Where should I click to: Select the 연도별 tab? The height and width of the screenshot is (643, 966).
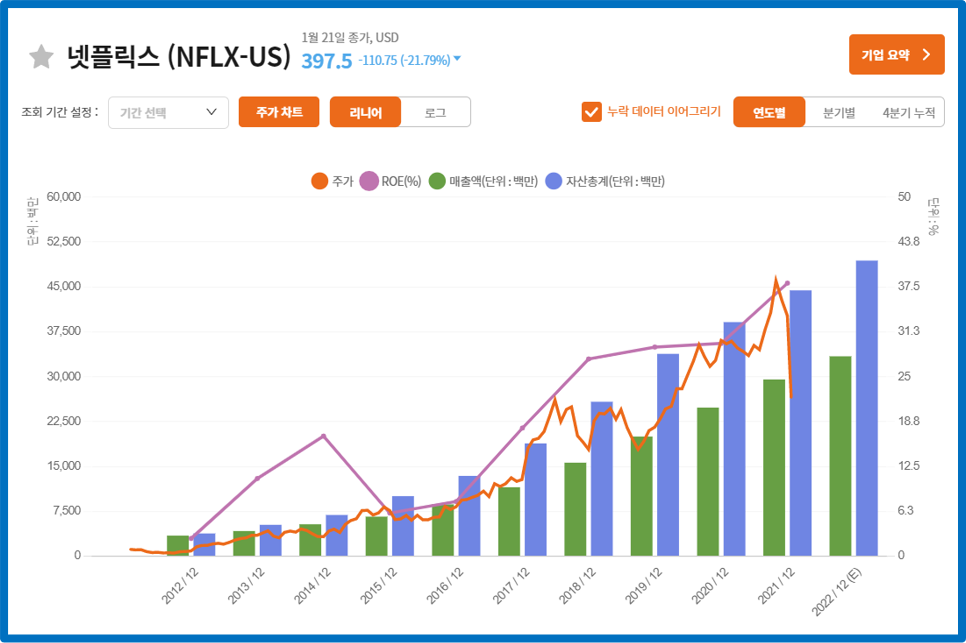click(769, 112)
